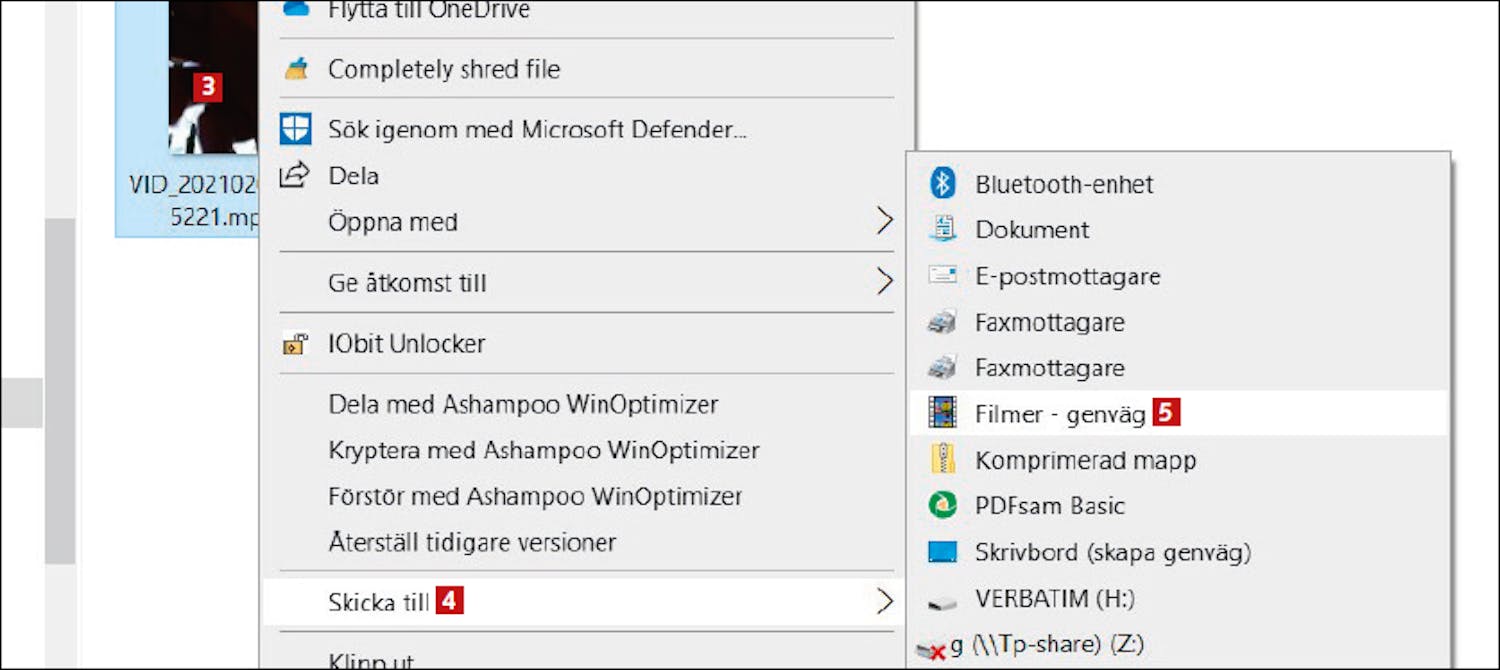Click the Dokument folder icon
This screenshot has height=670, width=1500.
(x=942, y=229)
